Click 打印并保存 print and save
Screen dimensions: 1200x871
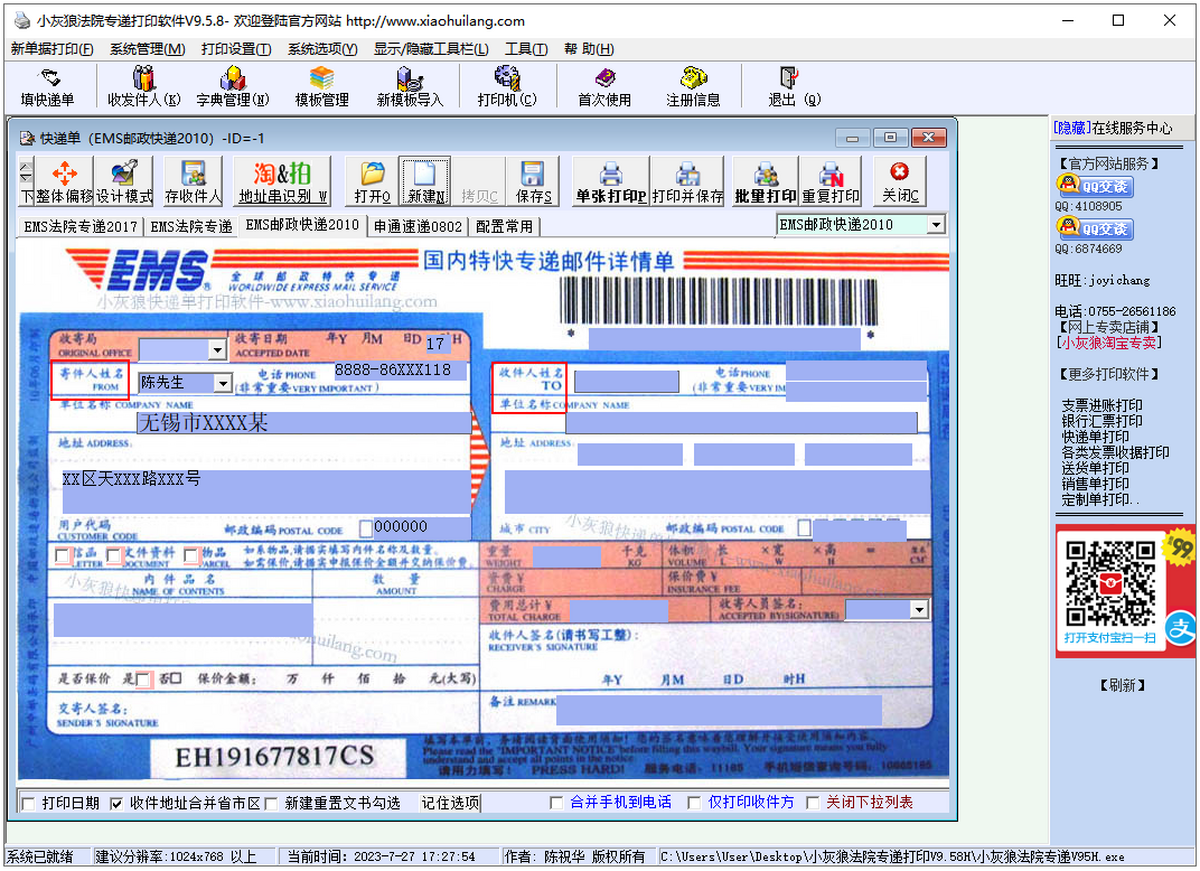687,182
